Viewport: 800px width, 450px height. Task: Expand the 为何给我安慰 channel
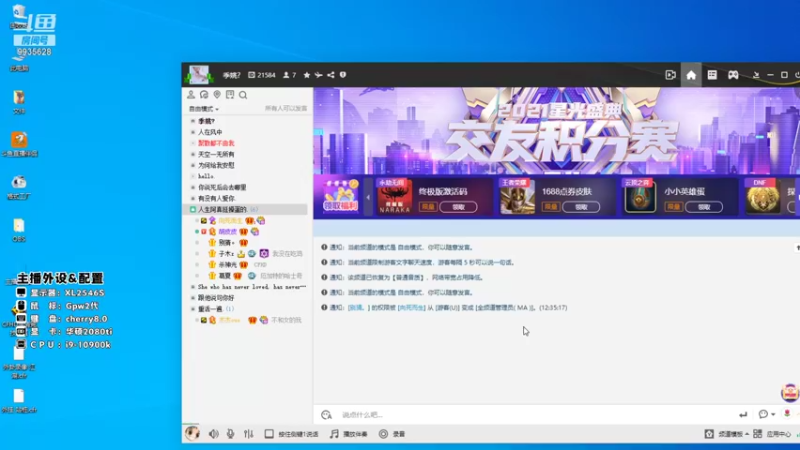click(x=216, y=165)
